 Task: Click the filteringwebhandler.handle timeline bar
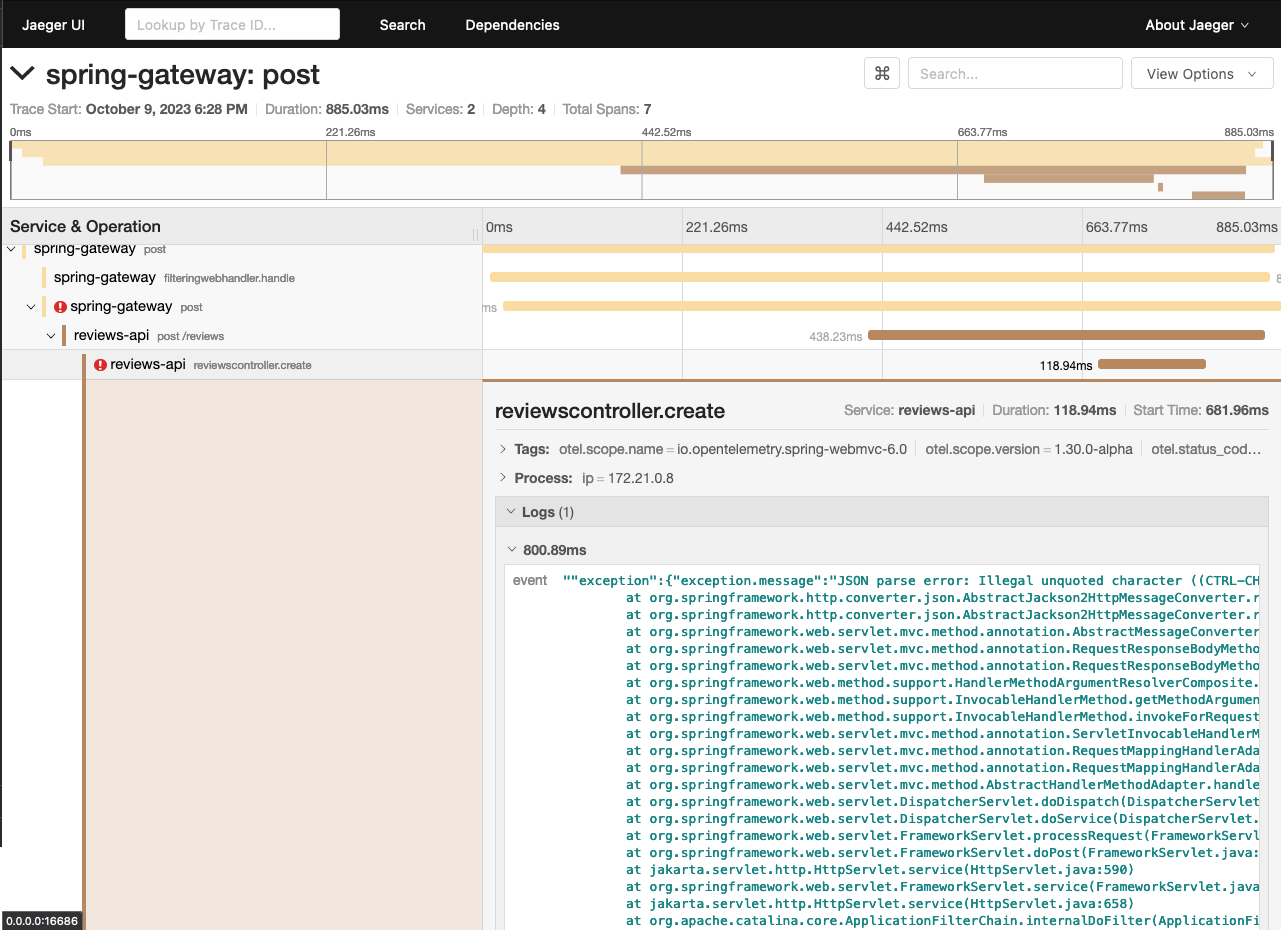[880, 278]
